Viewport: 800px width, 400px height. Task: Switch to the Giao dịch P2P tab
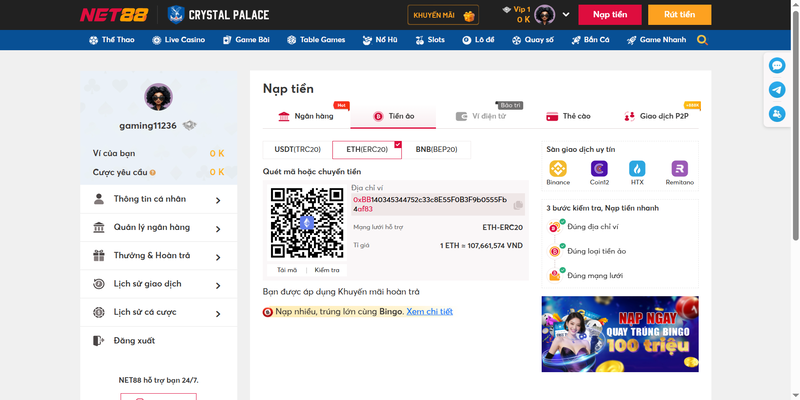[x=657, y=116]
